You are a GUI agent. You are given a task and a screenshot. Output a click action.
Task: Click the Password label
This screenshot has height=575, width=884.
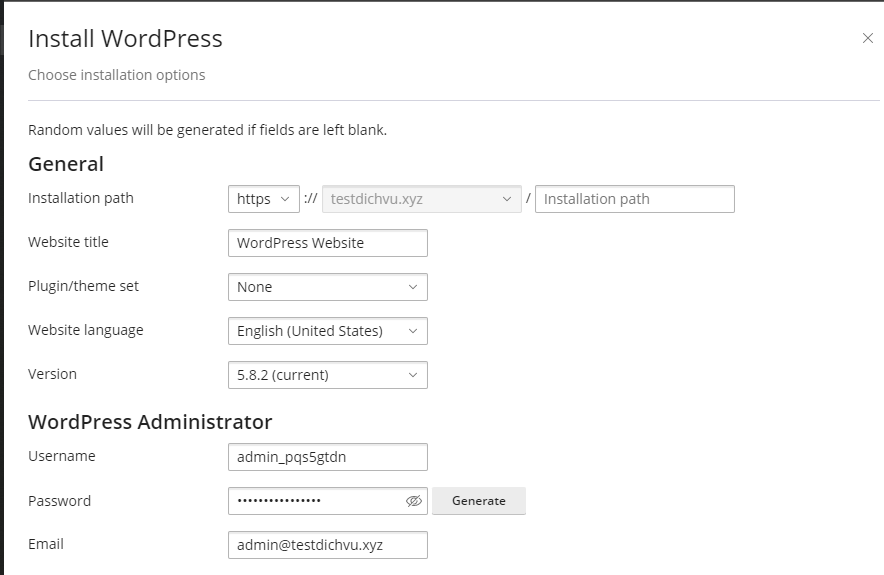[x=59, y=501]
